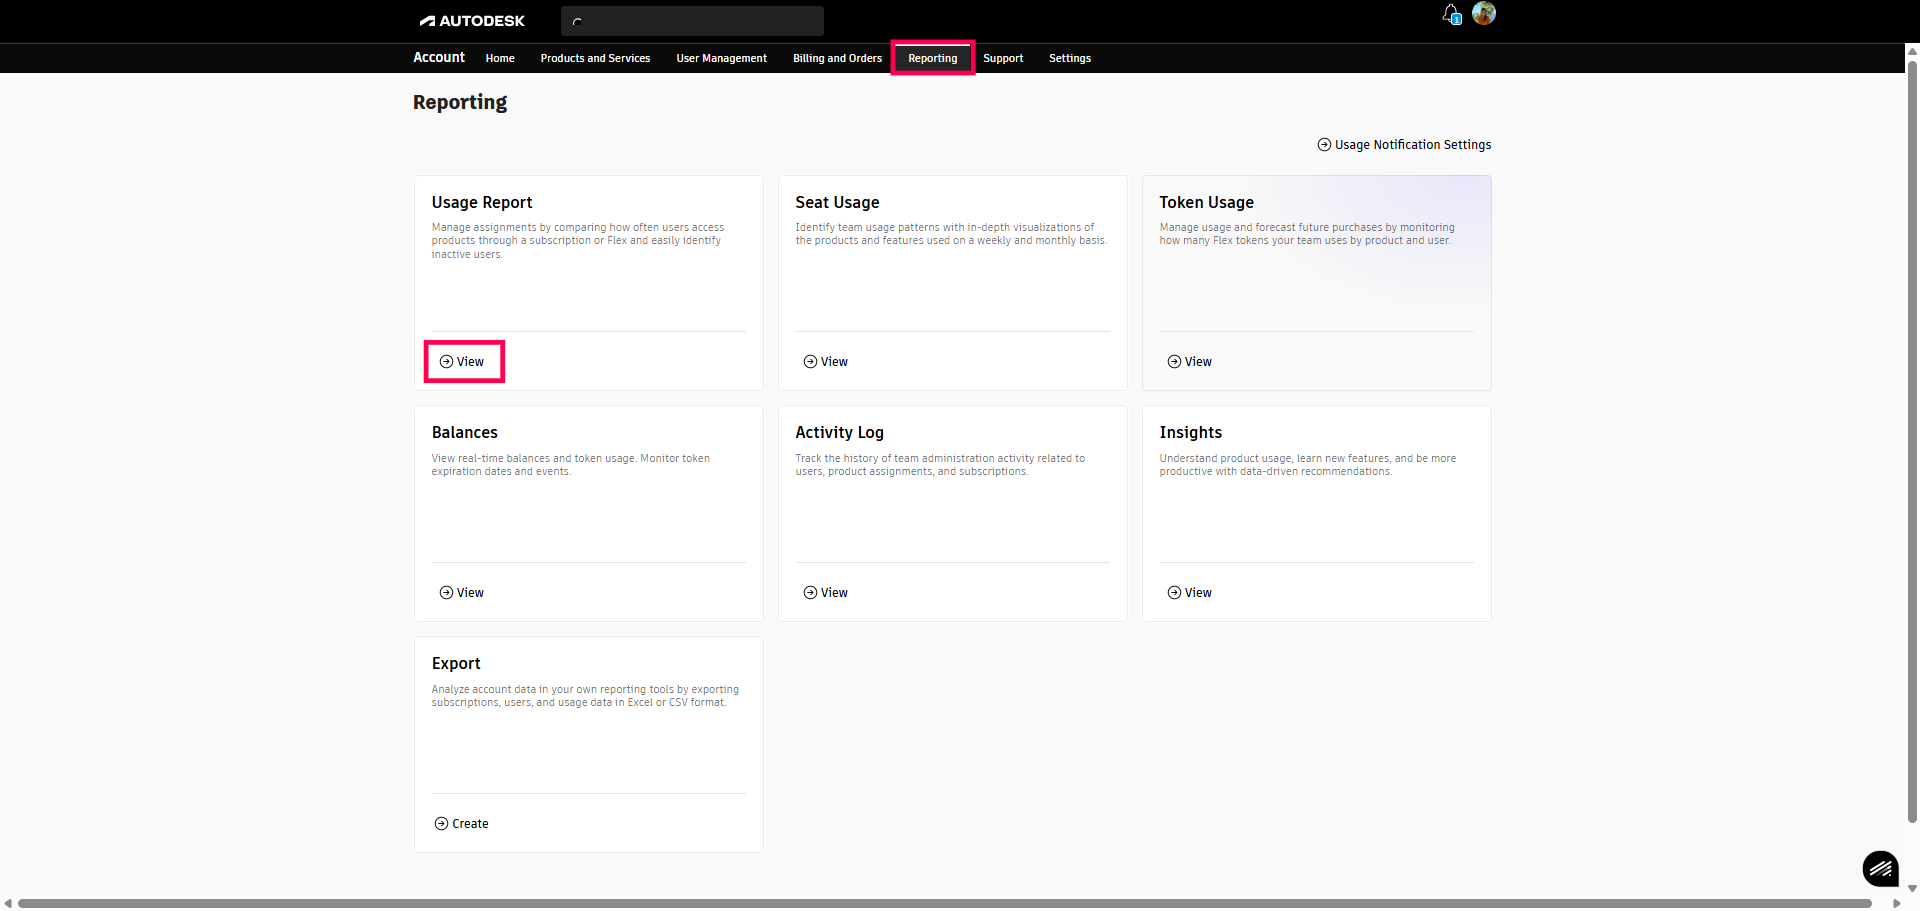
Task: Click the horizontal scrollbar at bottom
Action: [x=944, y=903]
